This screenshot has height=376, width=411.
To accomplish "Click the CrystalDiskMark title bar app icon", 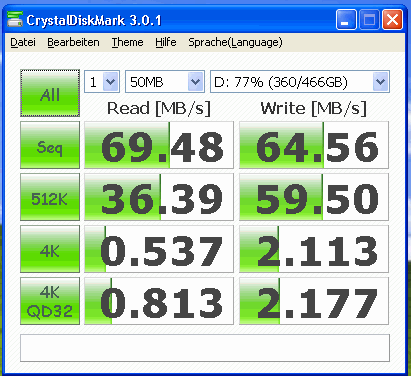I will pos(15,19).
